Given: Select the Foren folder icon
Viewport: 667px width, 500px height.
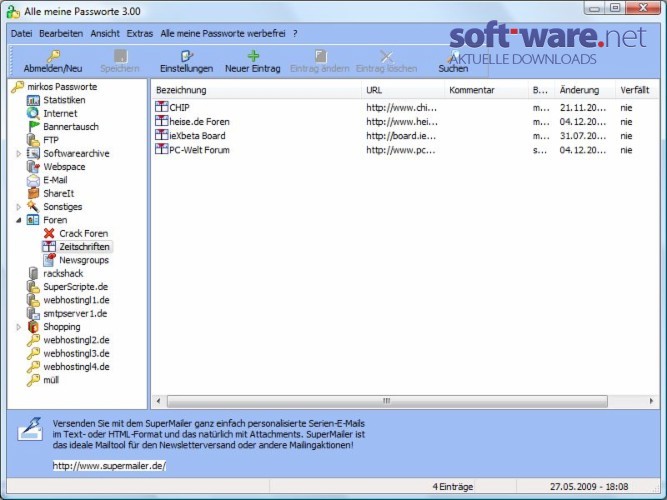Looking at the screenshot, I should pos(33,220).
